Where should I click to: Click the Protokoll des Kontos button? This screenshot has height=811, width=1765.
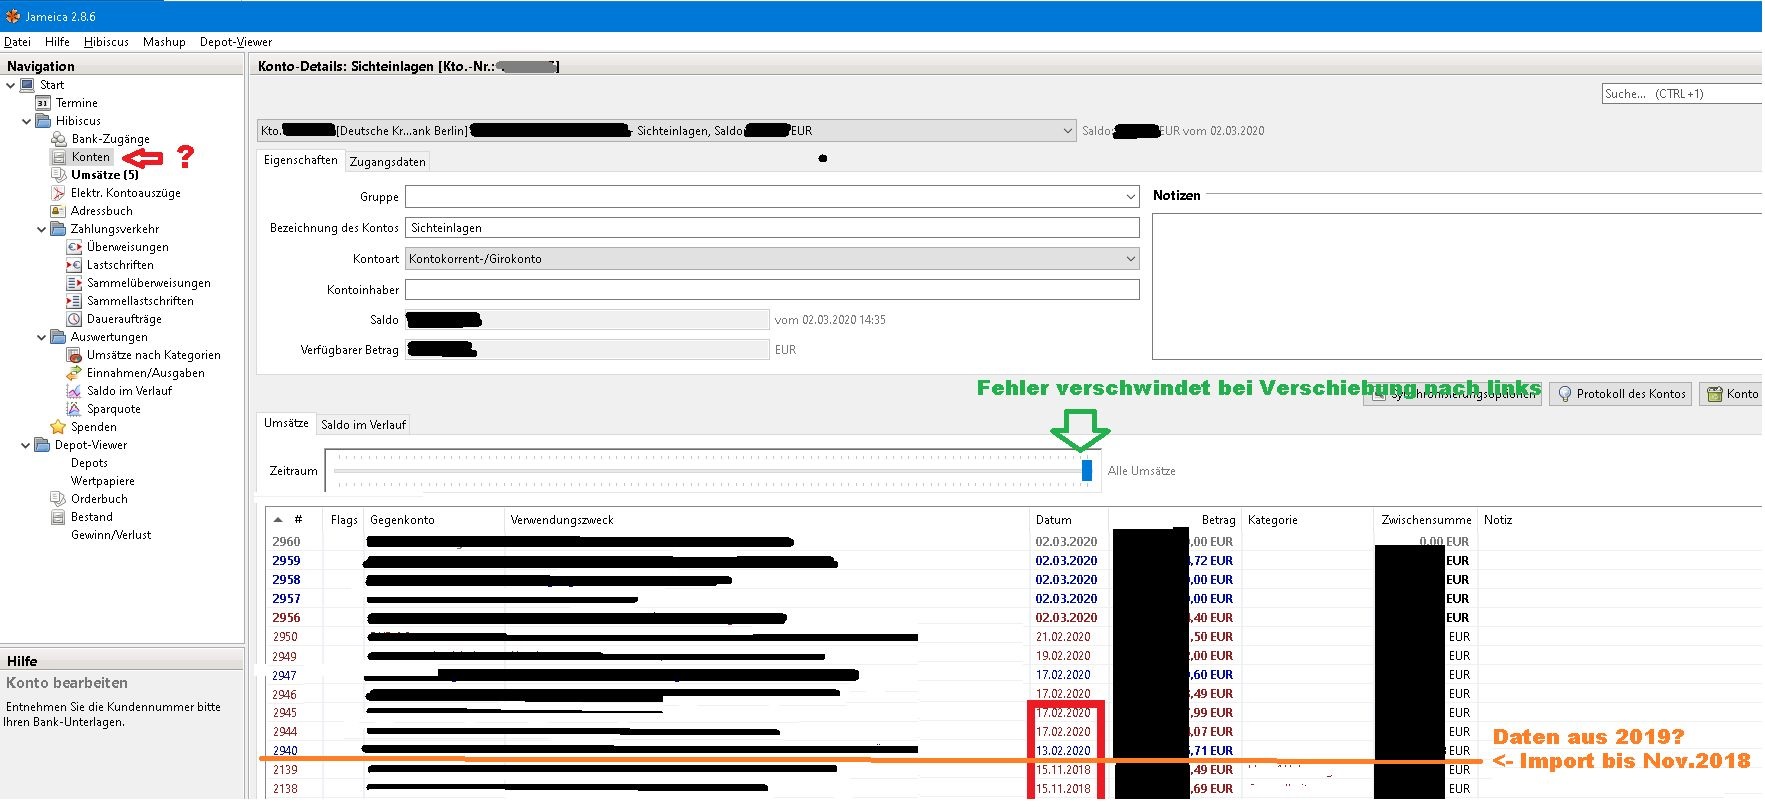click(1621, 394)
